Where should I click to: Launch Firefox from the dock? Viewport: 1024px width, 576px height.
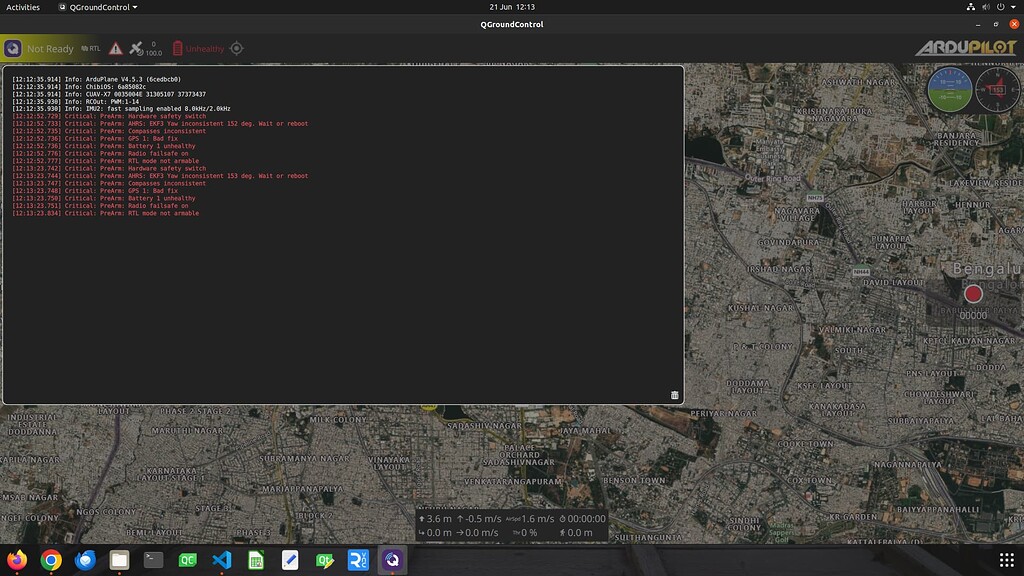[x=15, y=561]
